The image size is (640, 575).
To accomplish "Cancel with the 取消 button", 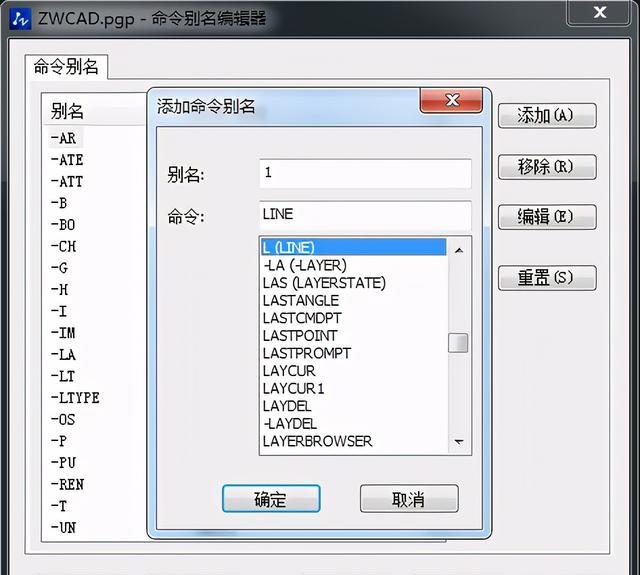I will (x=409, y=498).
